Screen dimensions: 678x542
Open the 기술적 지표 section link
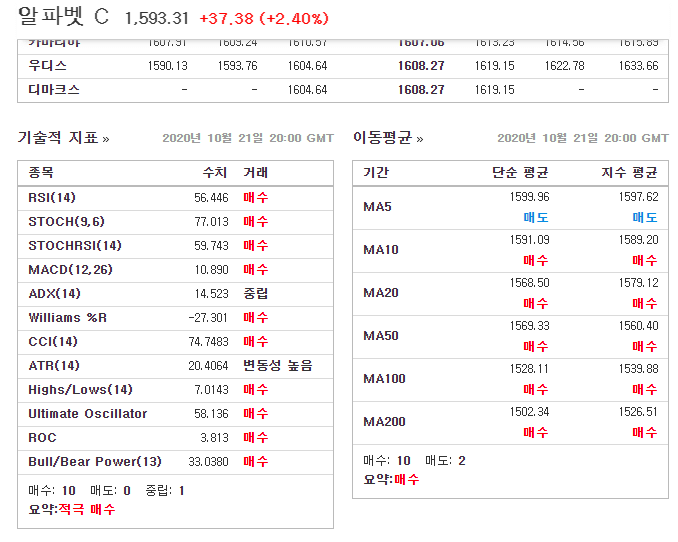[x=63, y=138]
